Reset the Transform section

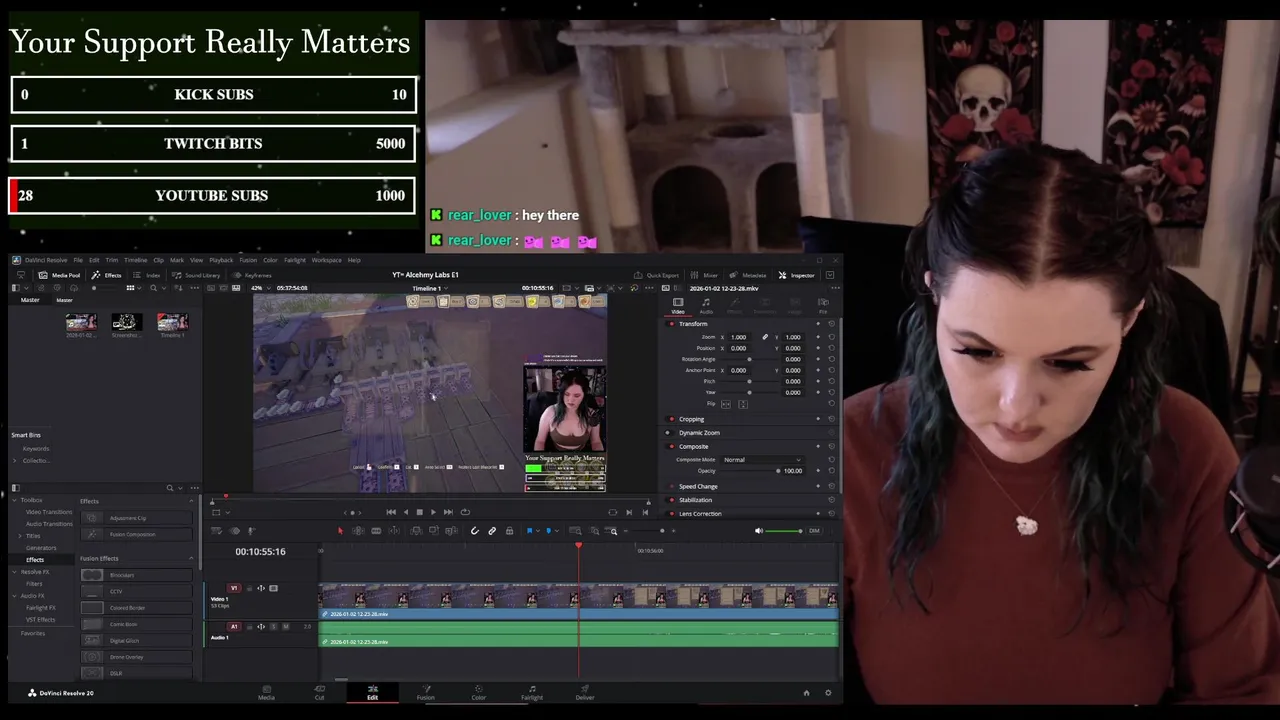click(x=831, y=324)
